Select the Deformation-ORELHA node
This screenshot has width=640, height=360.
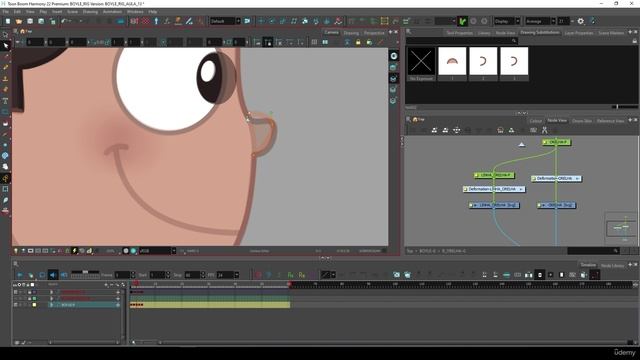557,178
